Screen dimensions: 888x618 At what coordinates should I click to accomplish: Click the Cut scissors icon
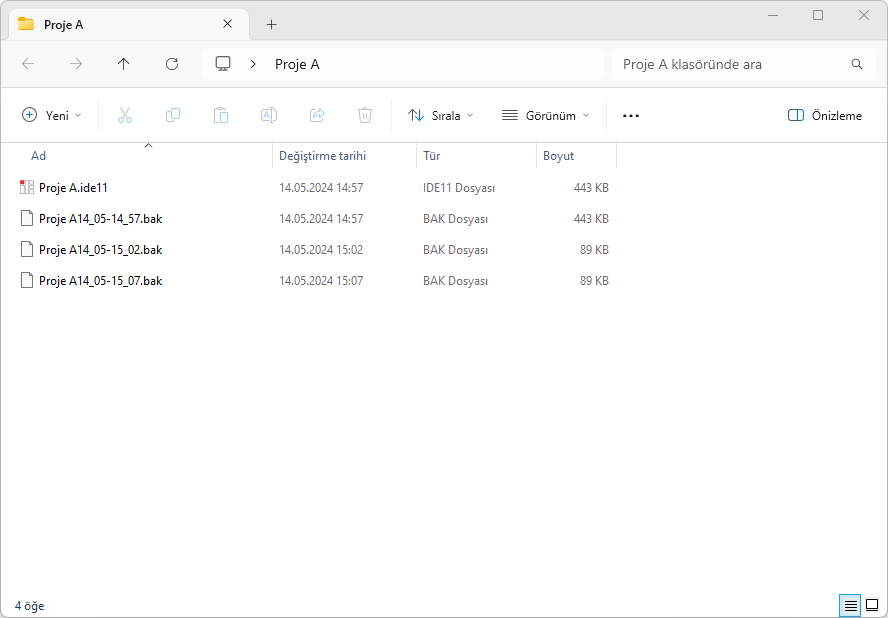[125, 115]
